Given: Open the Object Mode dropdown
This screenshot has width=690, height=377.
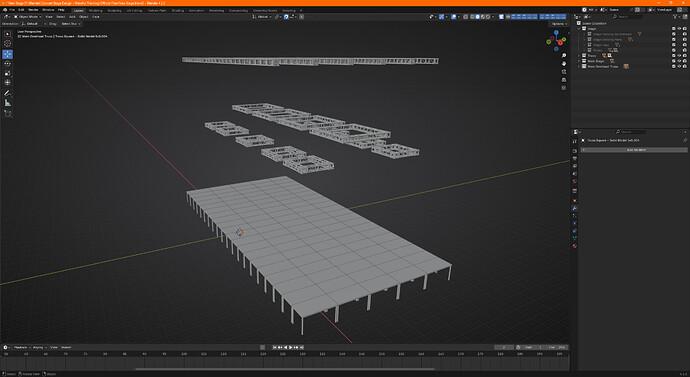Looking at the screenshot, I should 28,17.
